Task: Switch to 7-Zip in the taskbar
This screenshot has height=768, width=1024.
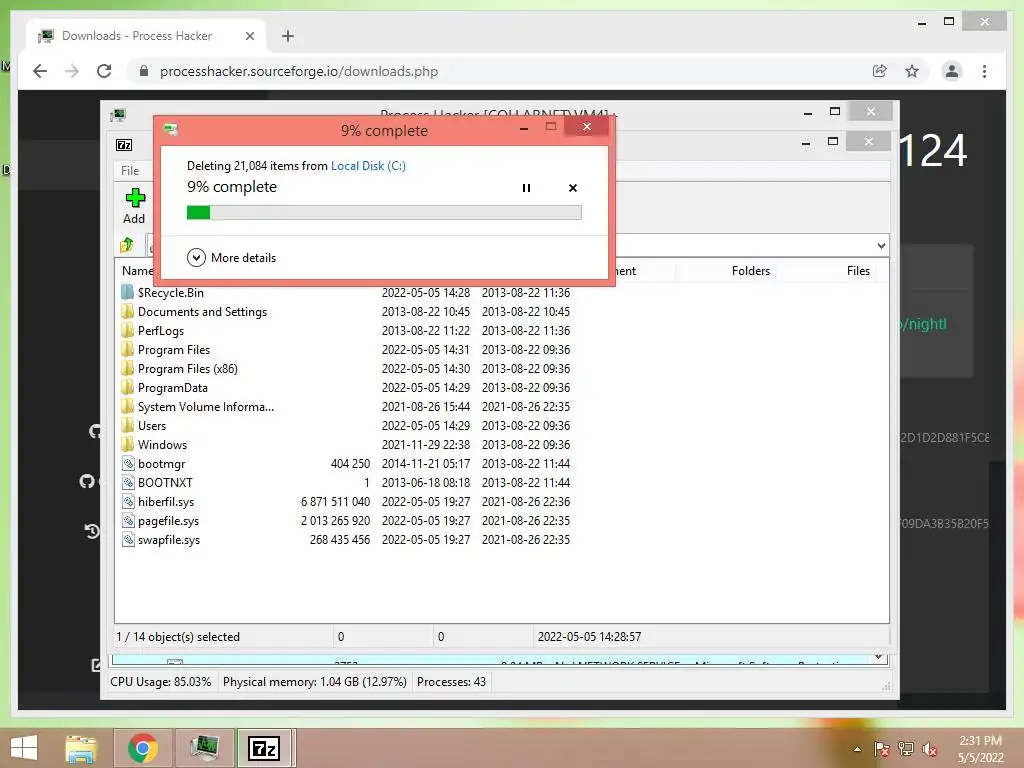Action: pos(265,748)
